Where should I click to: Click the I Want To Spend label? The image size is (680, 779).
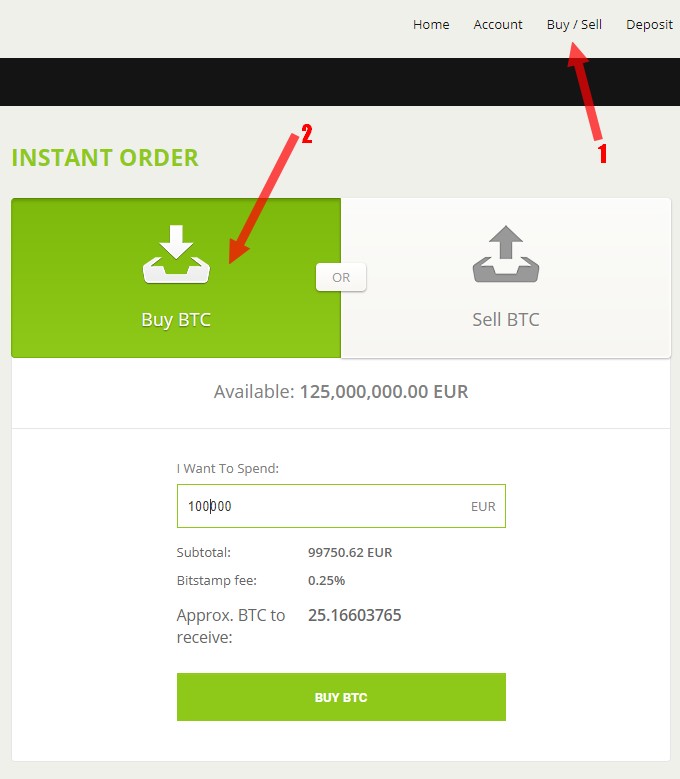click(227, 468)
